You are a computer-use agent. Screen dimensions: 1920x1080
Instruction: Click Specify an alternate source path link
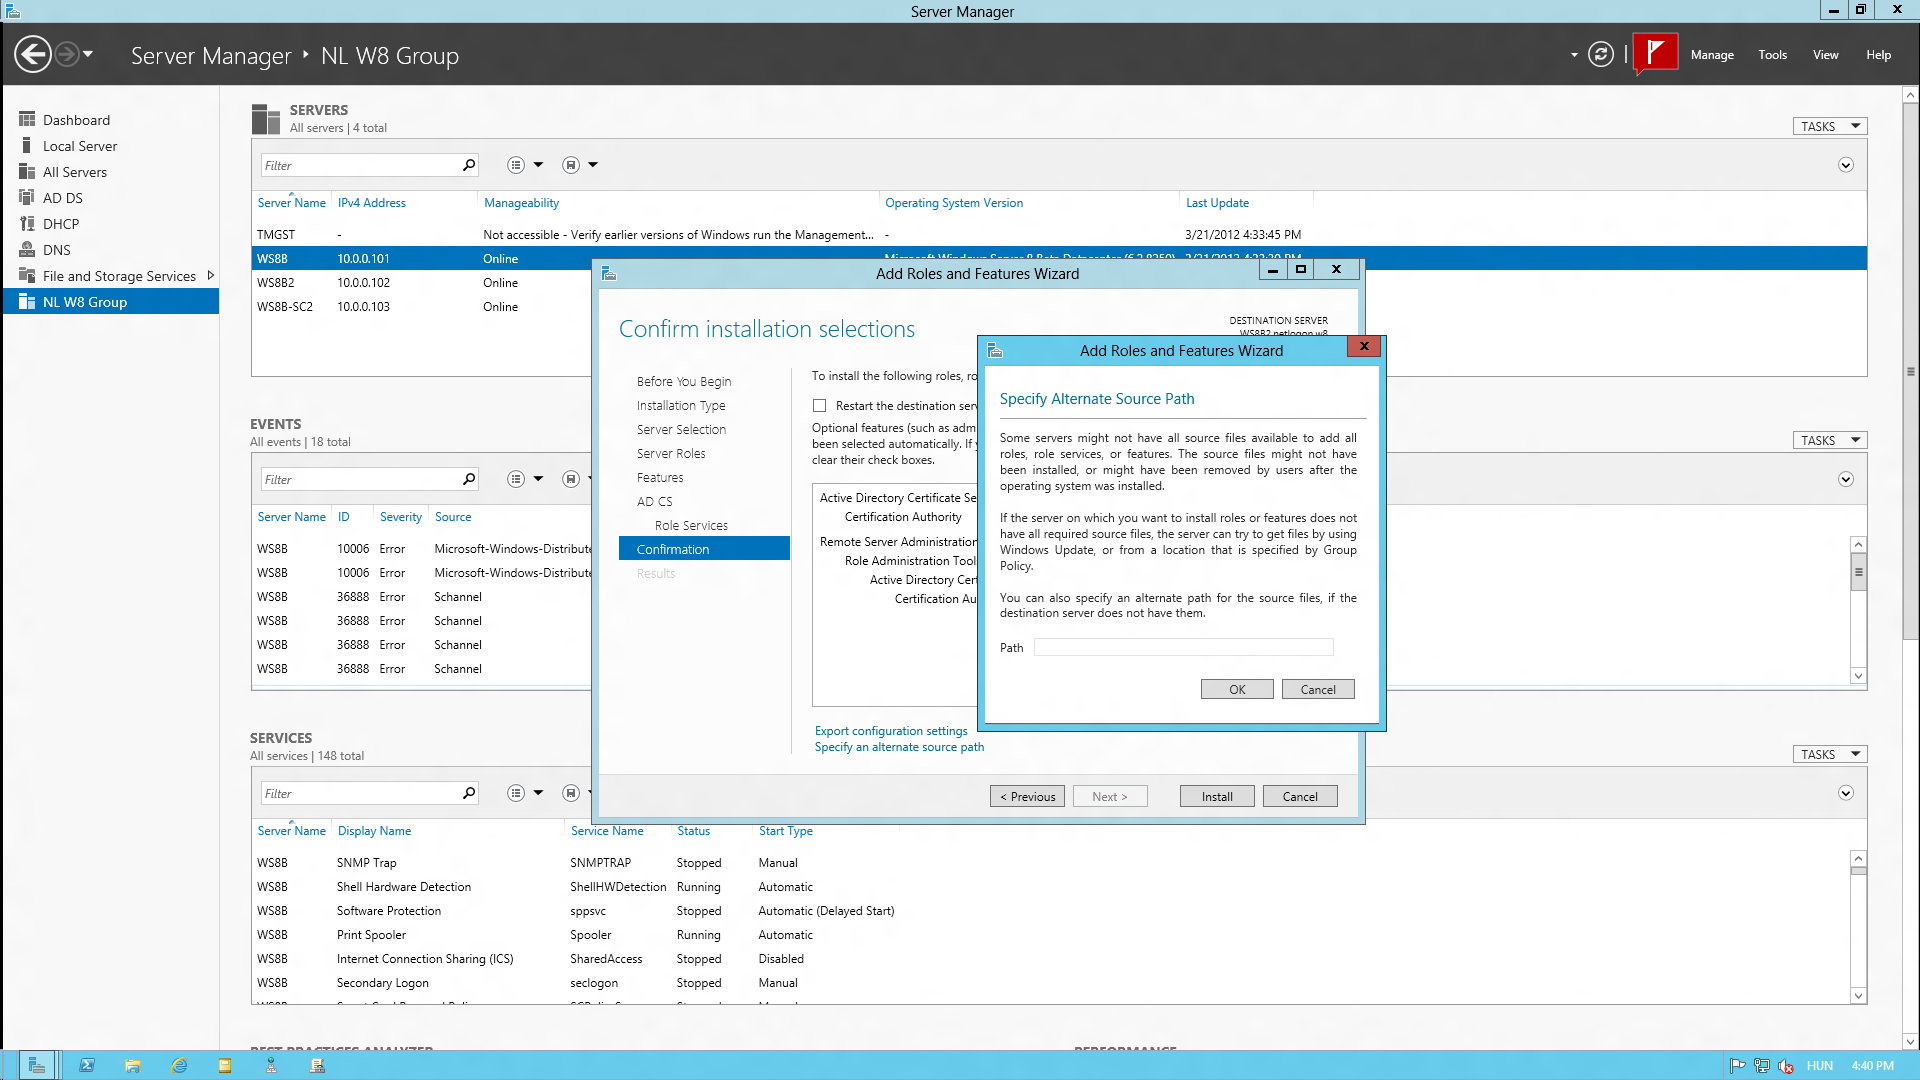click(899, 747)
